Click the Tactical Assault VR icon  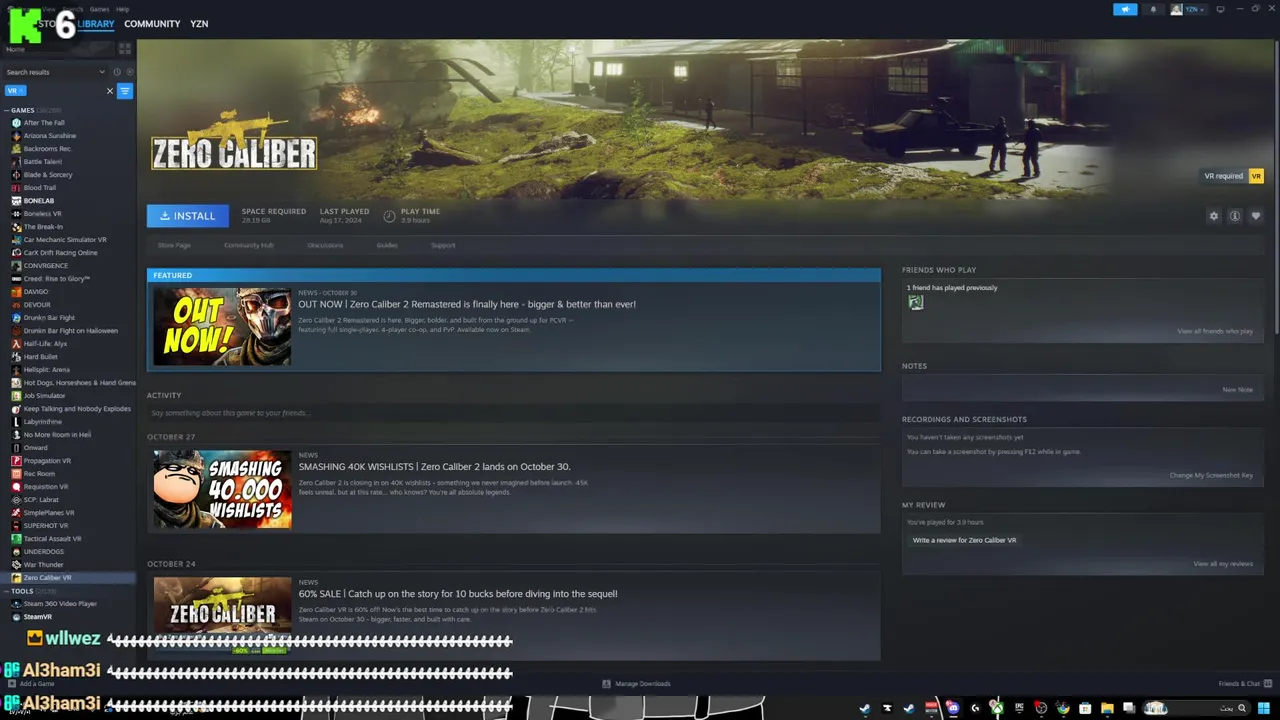[16, 539]
